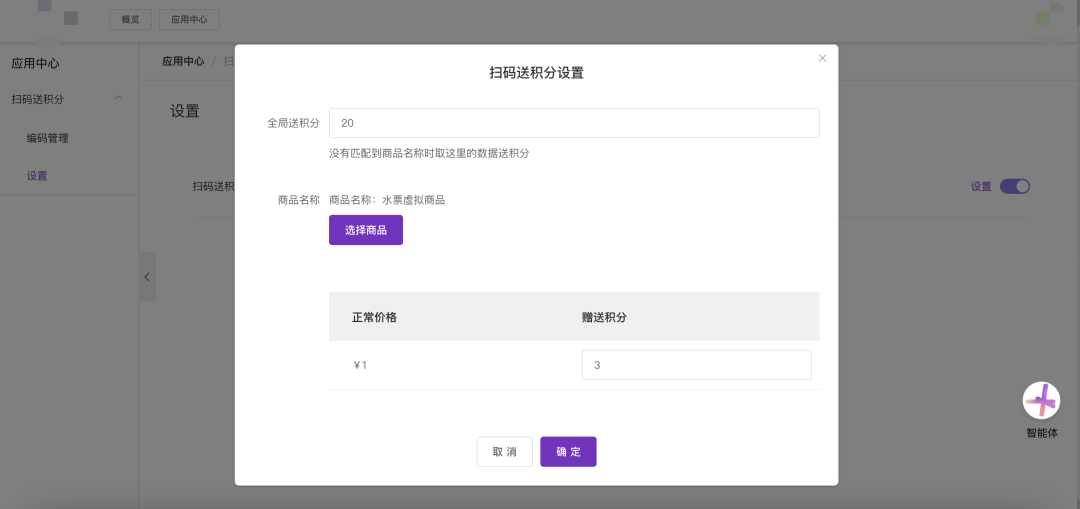Toggle the 扫码送积分 enable switch off
This screenshot has width=1080, height=509.
tap(1014, 186)
